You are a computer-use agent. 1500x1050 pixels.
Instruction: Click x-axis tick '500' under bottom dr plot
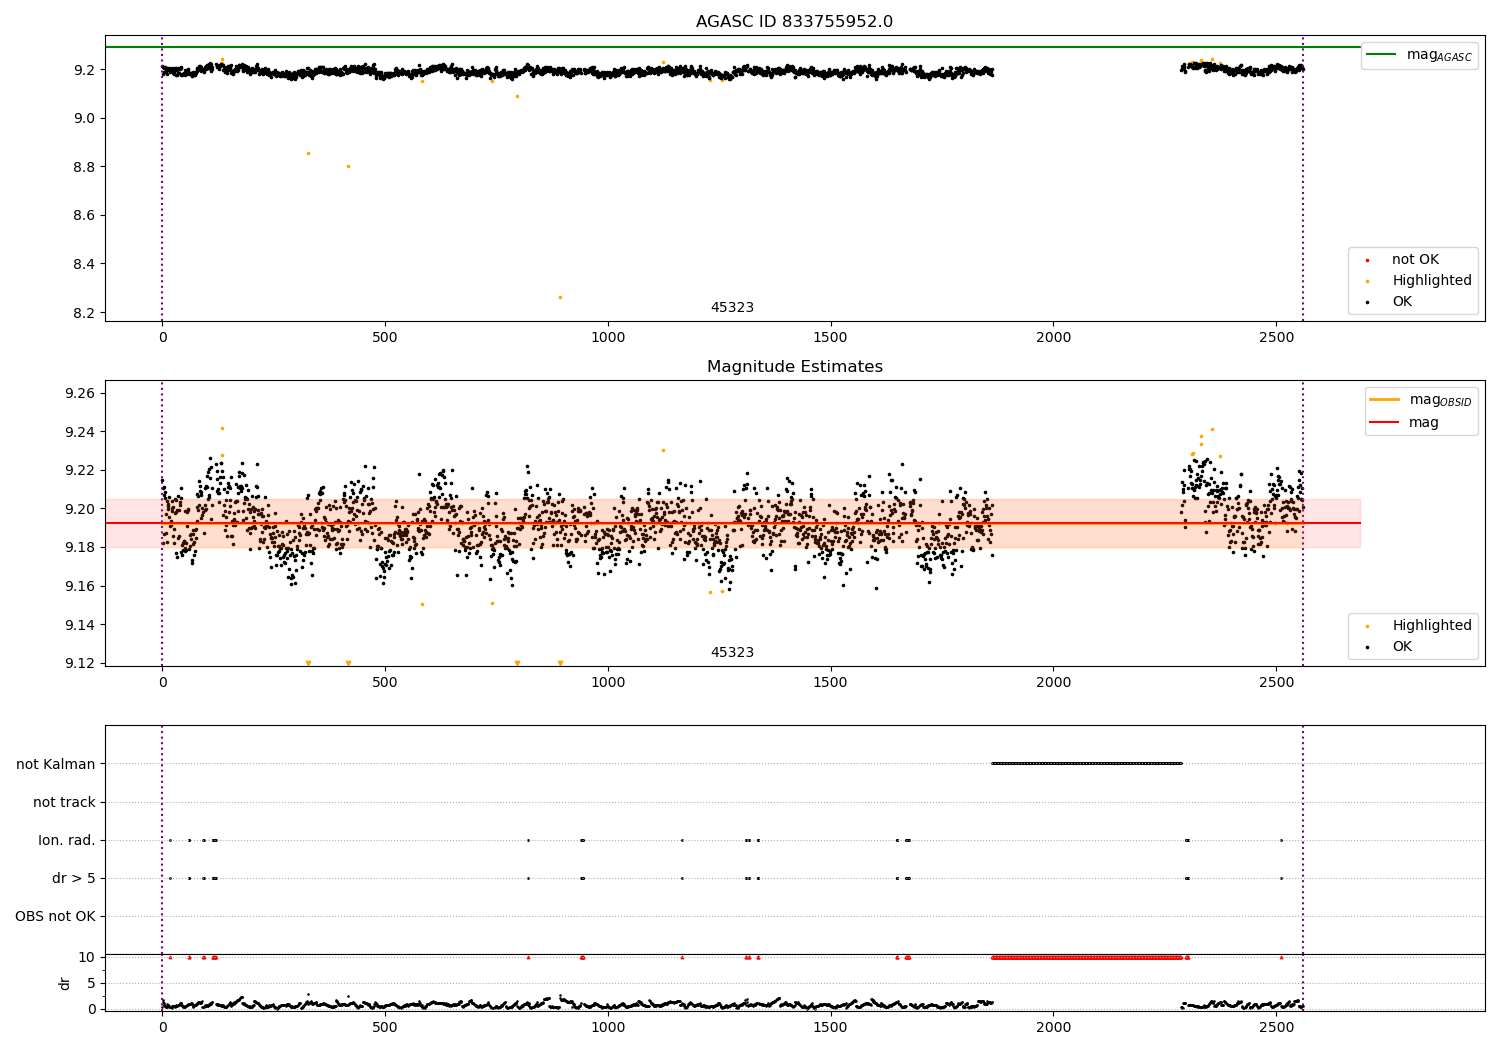(385, 1027)
